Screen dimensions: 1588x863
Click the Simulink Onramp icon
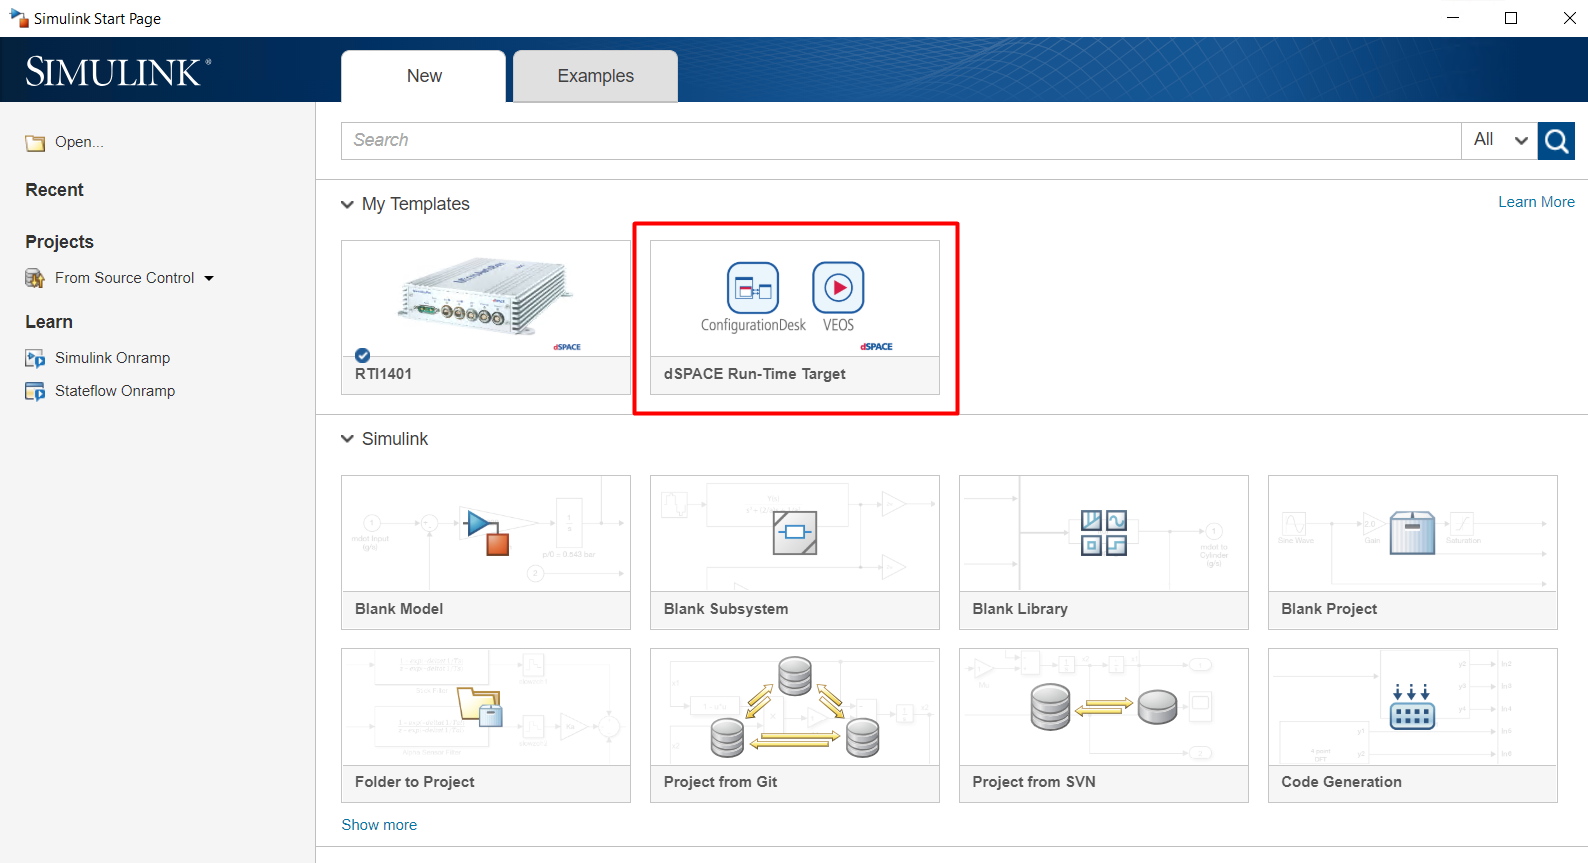(35, 358)
